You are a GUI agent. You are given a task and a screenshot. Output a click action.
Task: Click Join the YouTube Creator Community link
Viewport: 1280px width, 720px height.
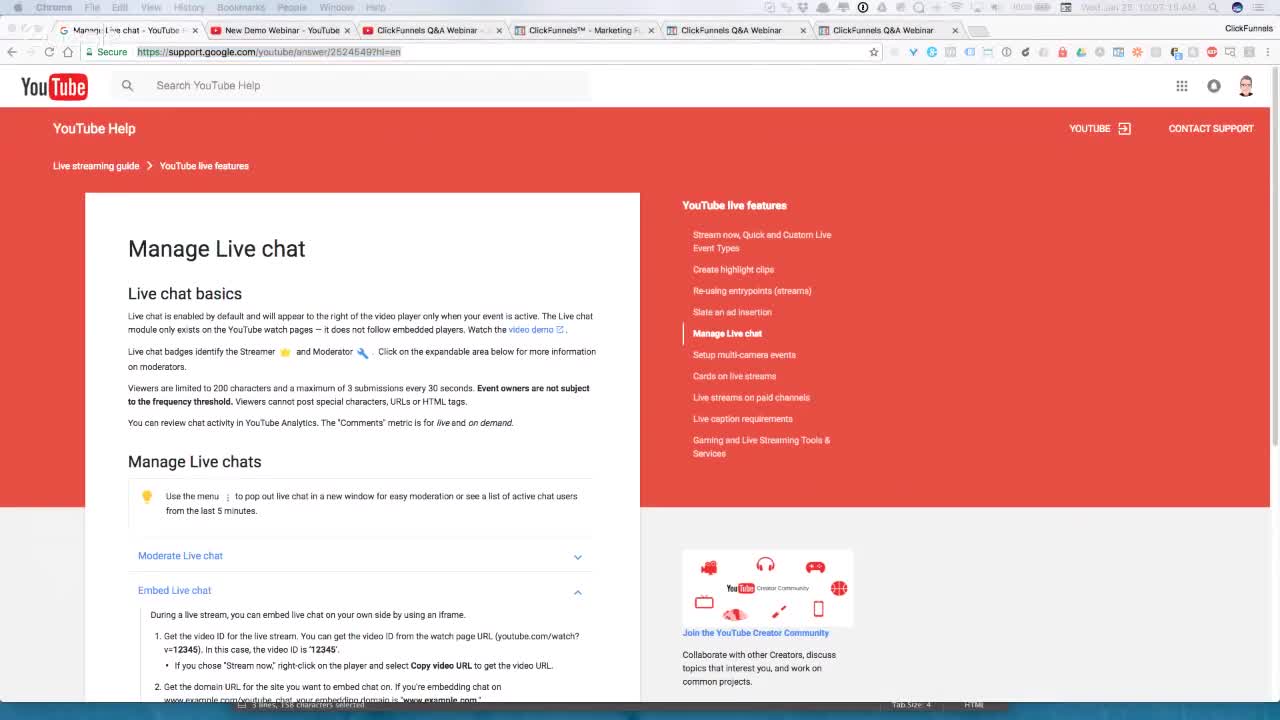(755, 633)
